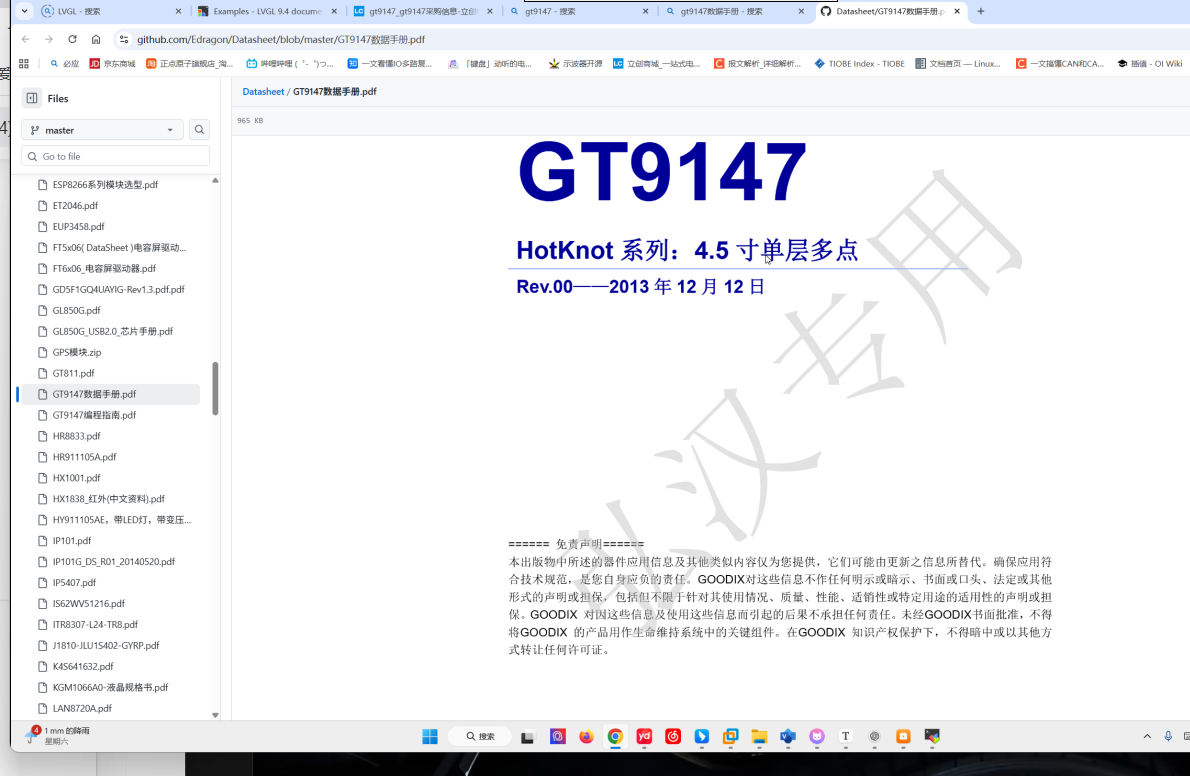1190x776 pixels.
Task: Open the 哔哩哔哩 bookmark
Action: tap(290, 64)
